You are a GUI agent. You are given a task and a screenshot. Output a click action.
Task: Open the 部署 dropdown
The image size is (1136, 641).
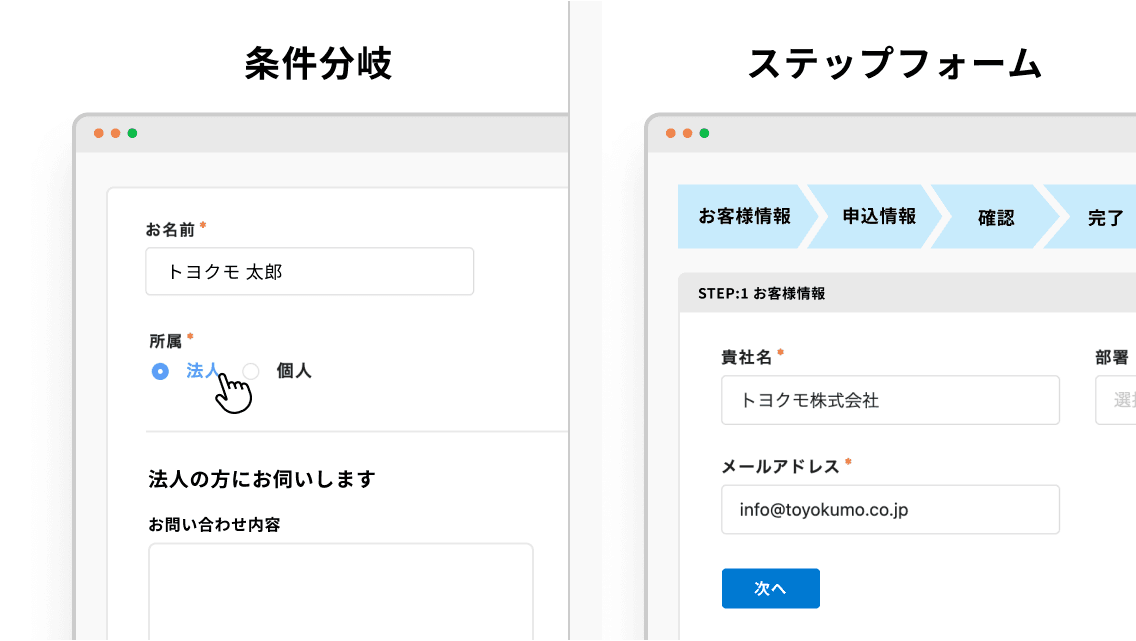coord(1116,400)
